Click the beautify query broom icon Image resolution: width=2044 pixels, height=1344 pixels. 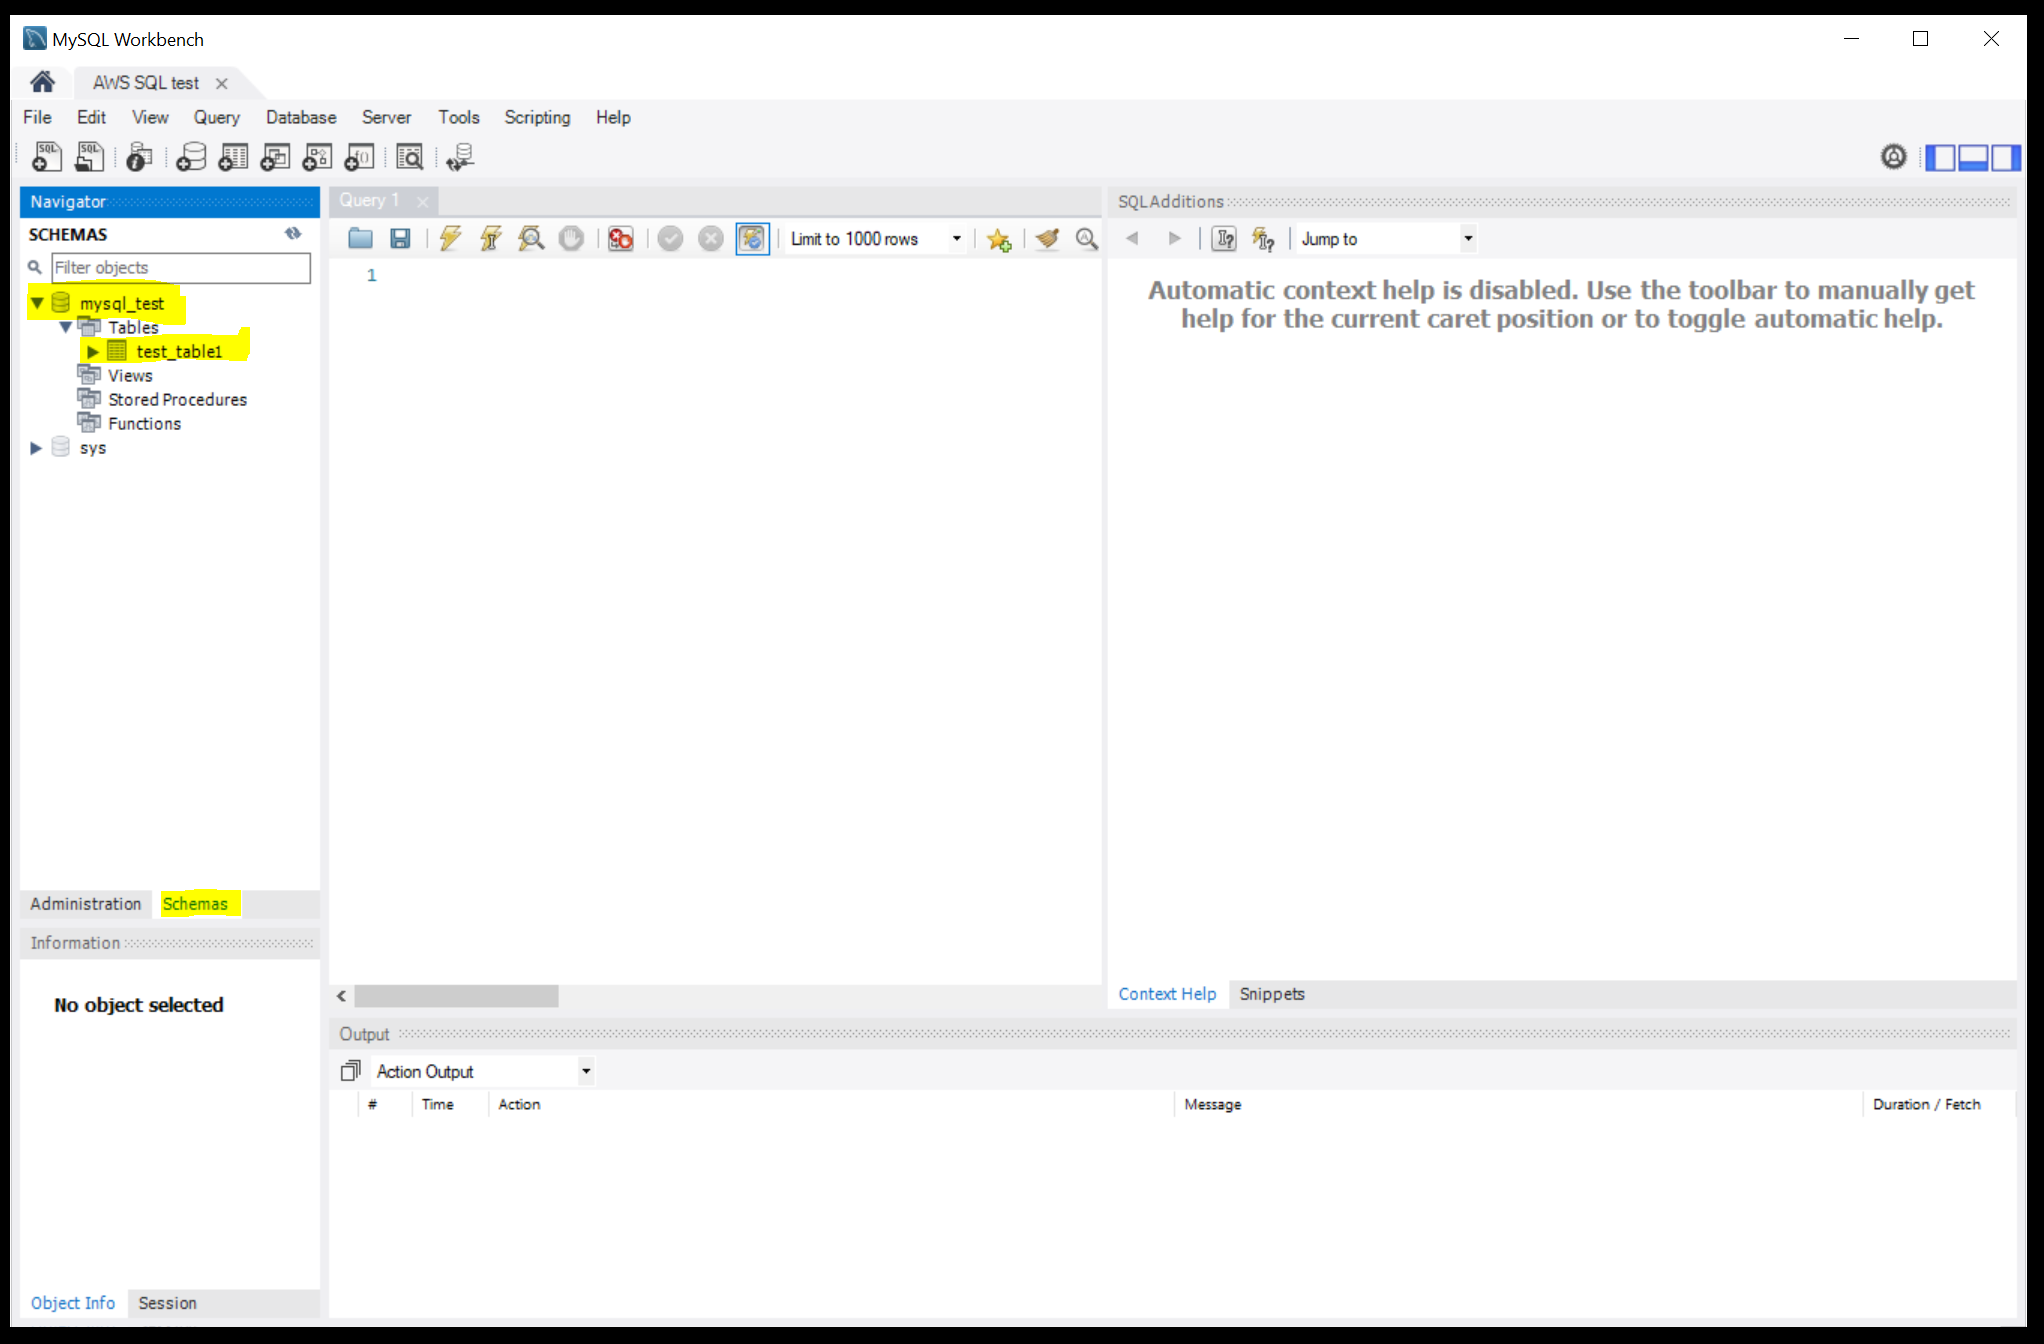[x=1047, y=238]
